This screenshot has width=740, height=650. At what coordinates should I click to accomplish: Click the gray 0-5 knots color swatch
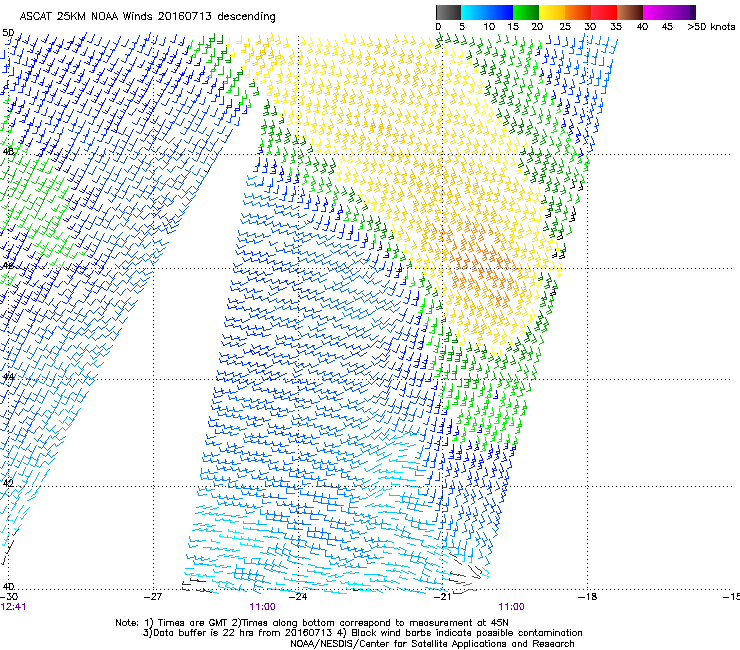point(448,12)
